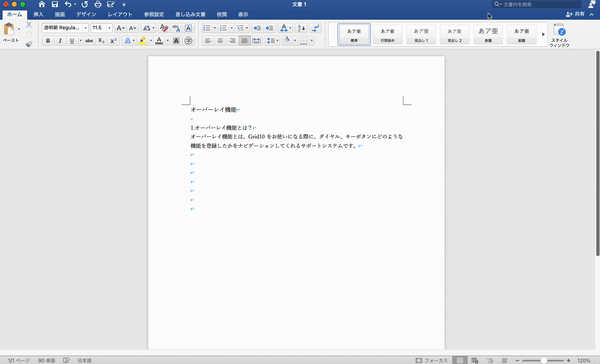Expand the styles gallery arrow
The image size is (600, 364).
pos(543,34)
